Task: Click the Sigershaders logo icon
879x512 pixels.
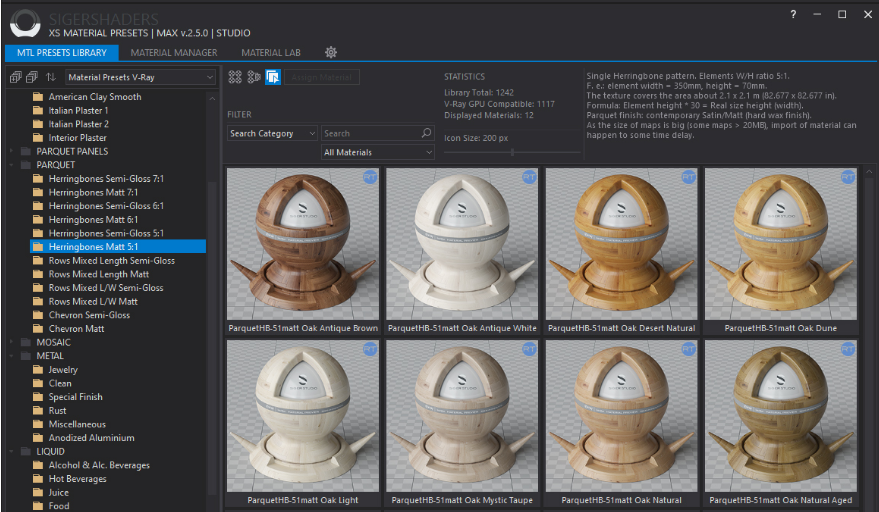Action: pyautogui.click(x=25, y=24)
